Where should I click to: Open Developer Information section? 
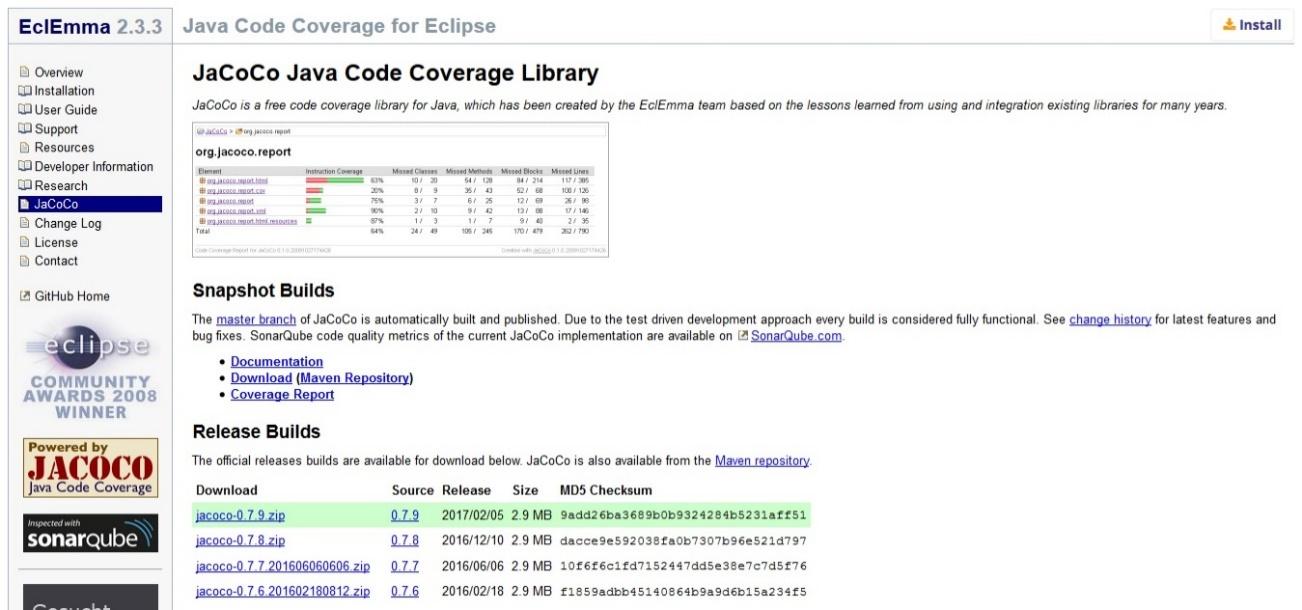tap(94, 167)
